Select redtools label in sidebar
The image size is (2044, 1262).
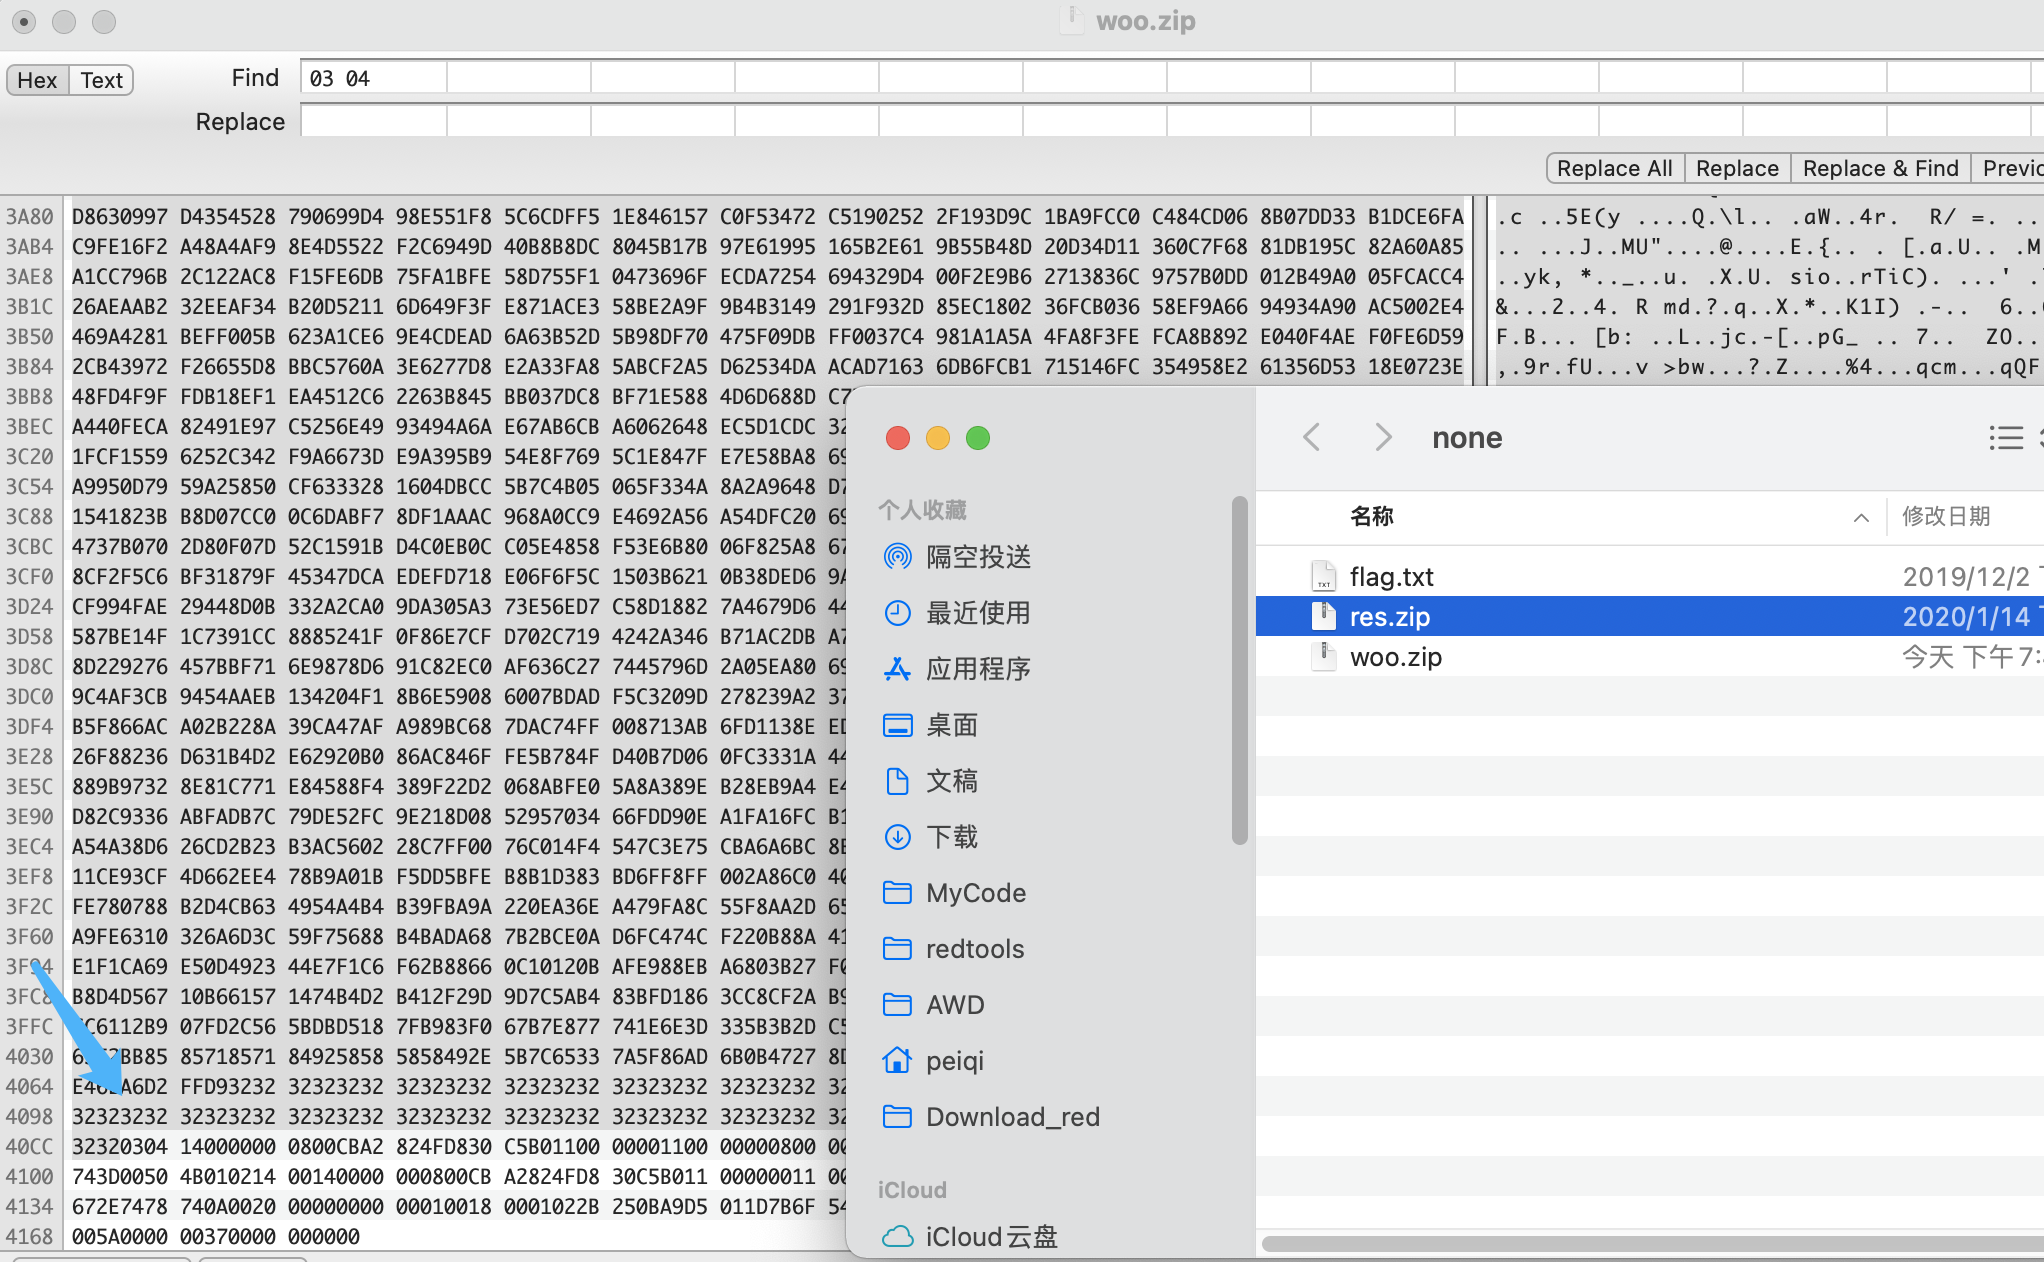coord(975,949)
